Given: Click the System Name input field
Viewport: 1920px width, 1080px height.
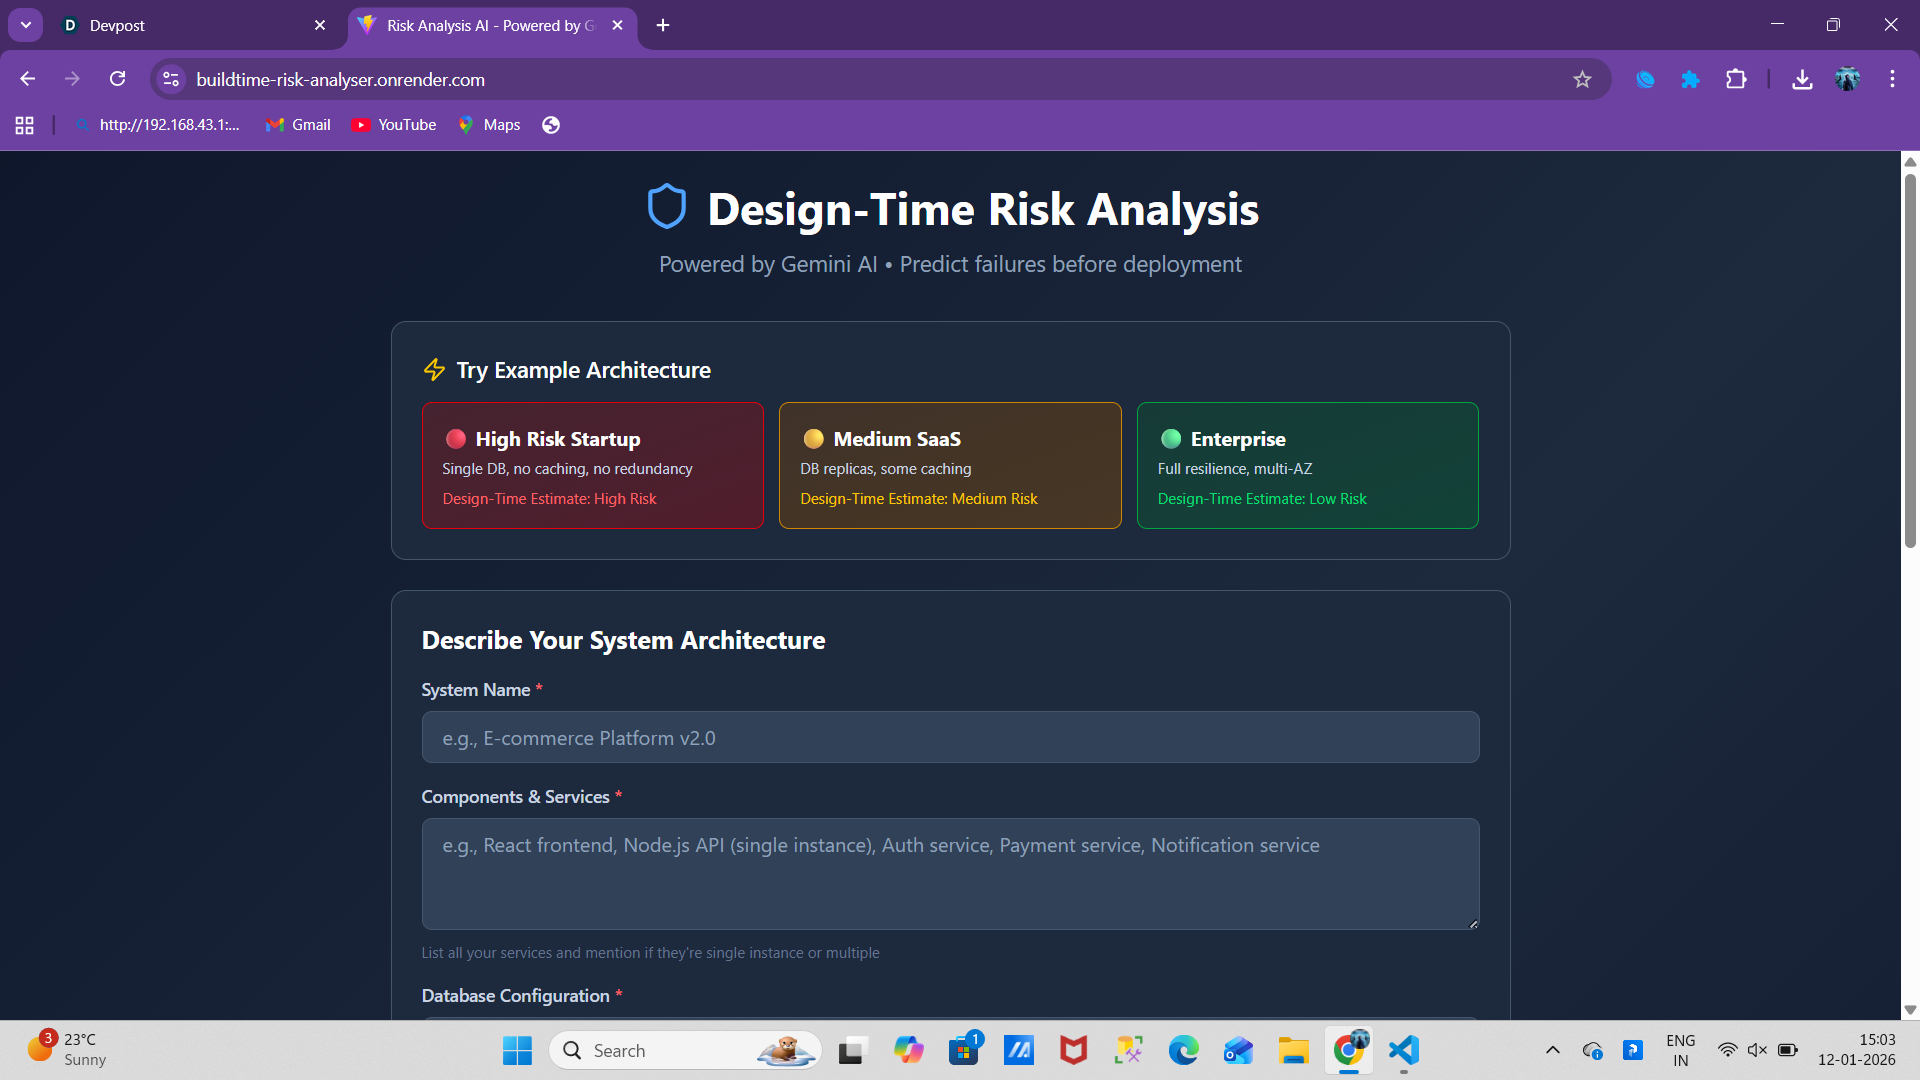Looking at the screenshot, I should pos(950,738).
